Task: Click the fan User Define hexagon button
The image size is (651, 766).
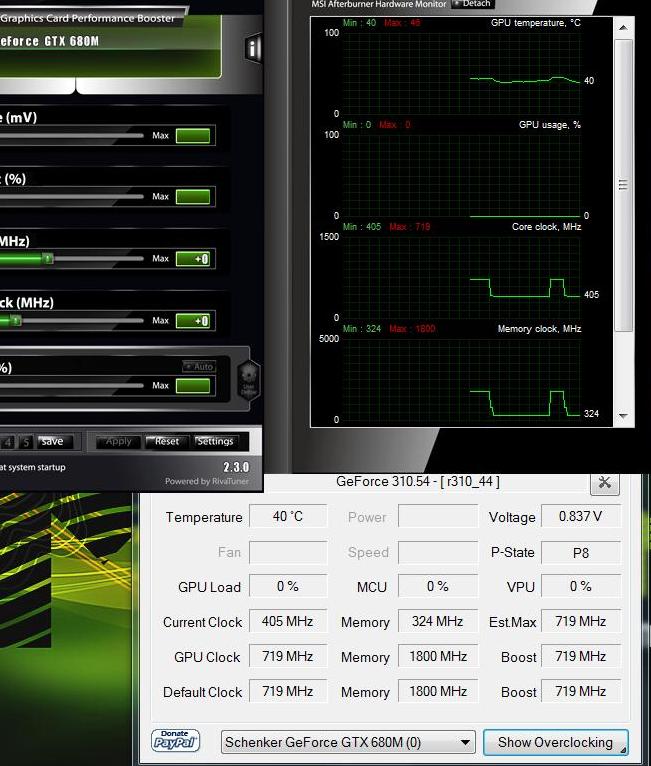Action: point(248,381)
